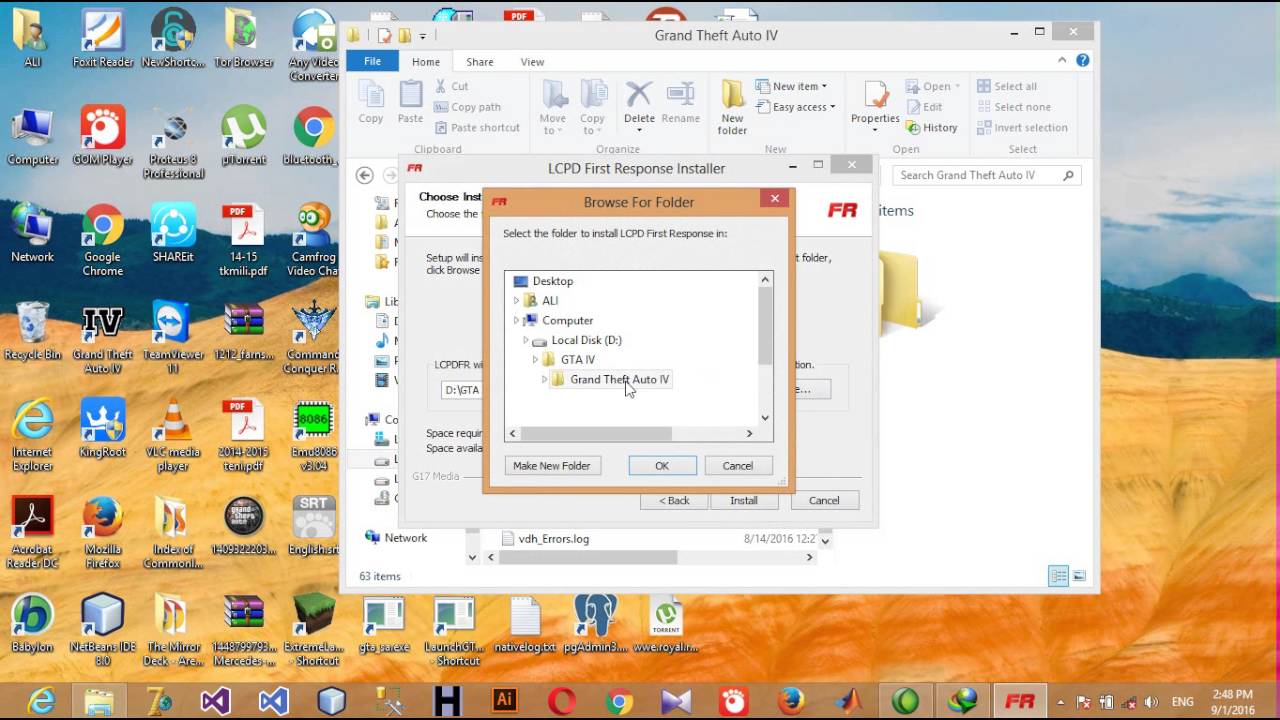Open GOM Player desktop icon
The height and width of the screenshot is (720, 1280).
[103, 137]
